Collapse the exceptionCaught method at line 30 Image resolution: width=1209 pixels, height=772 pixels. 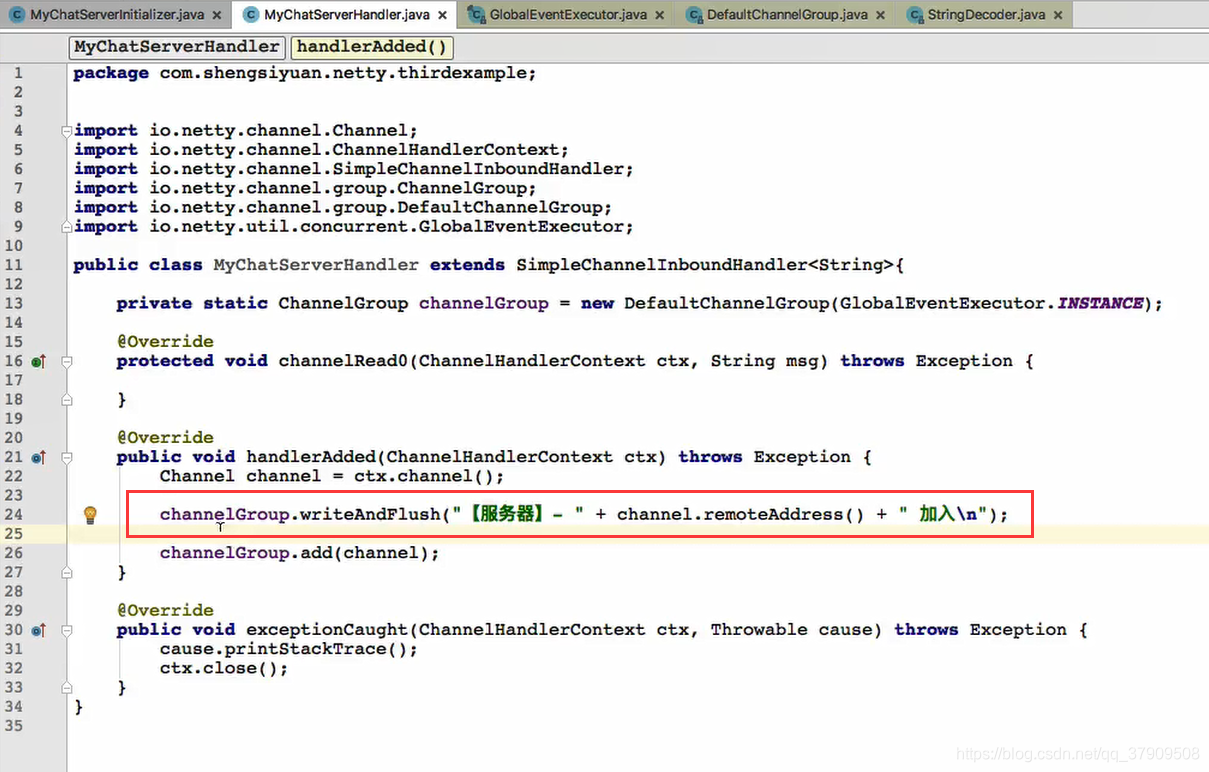tap(67, 630)
